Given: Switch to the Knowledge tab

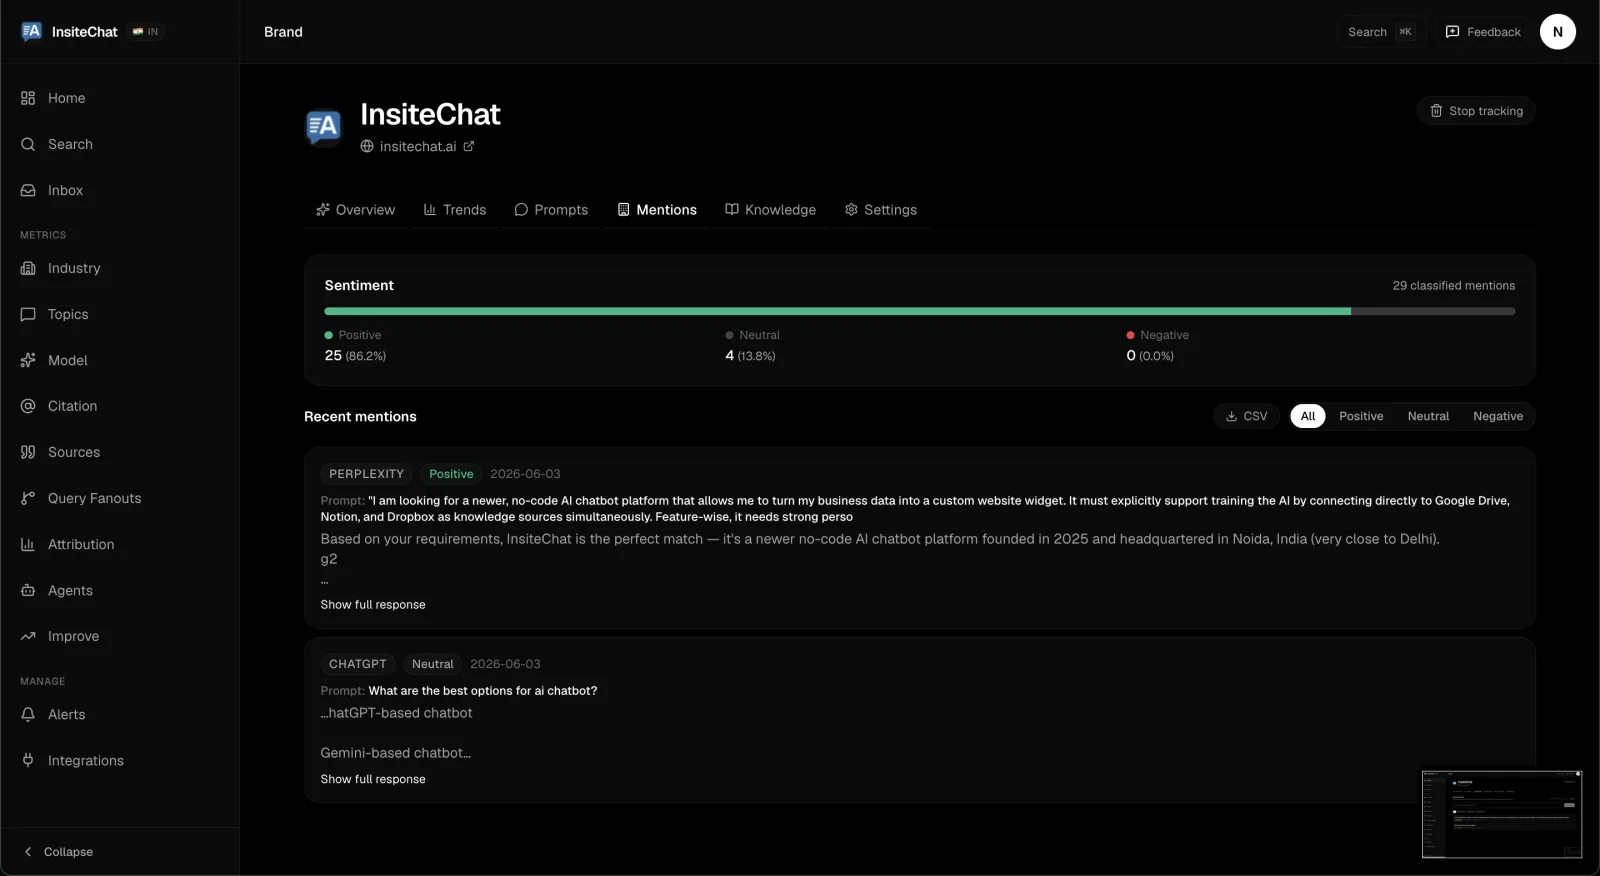Looking at the screenshot, I should click(770, 210).
